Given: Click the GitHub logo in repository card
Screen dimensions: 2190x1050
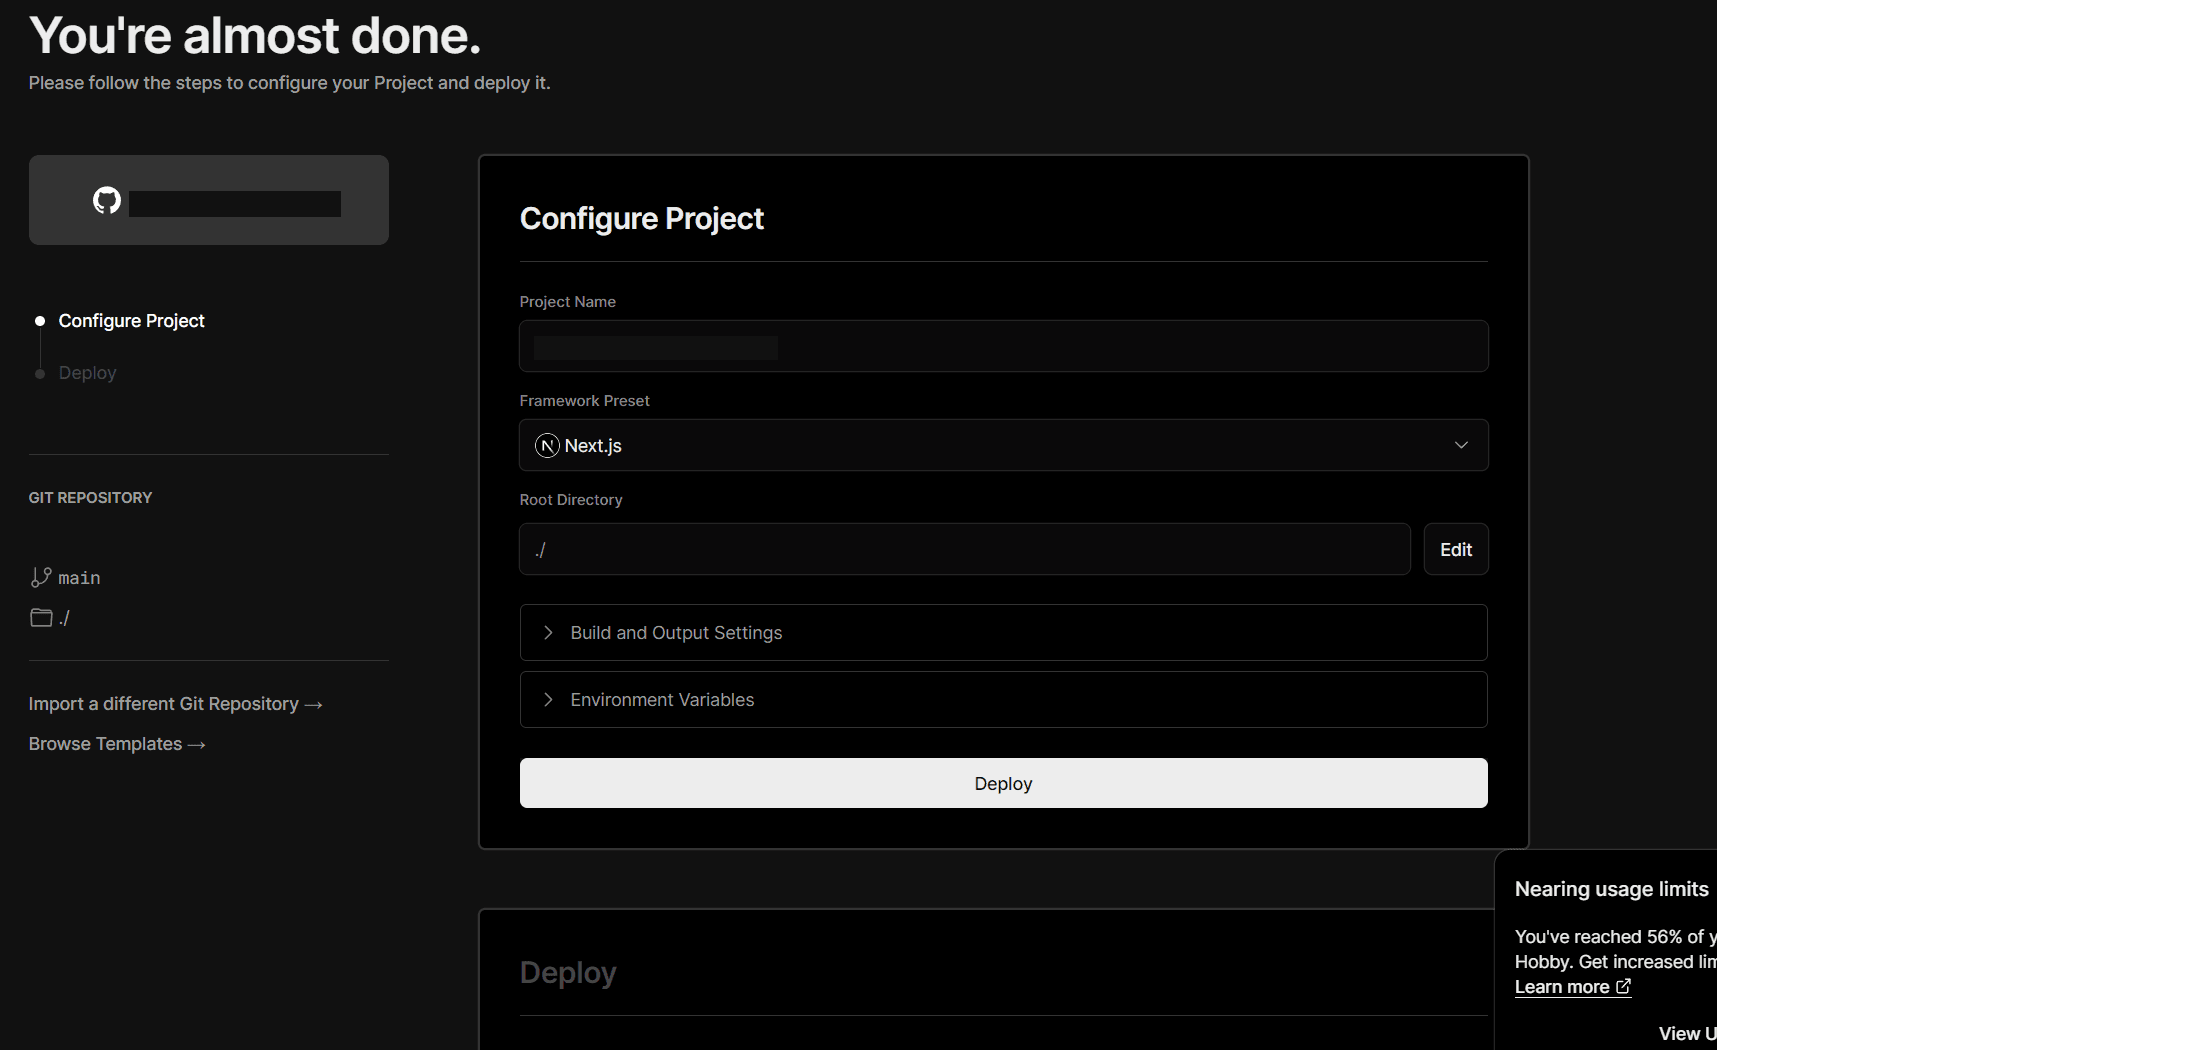Looking at the screenshot, I should coord(106,199).
